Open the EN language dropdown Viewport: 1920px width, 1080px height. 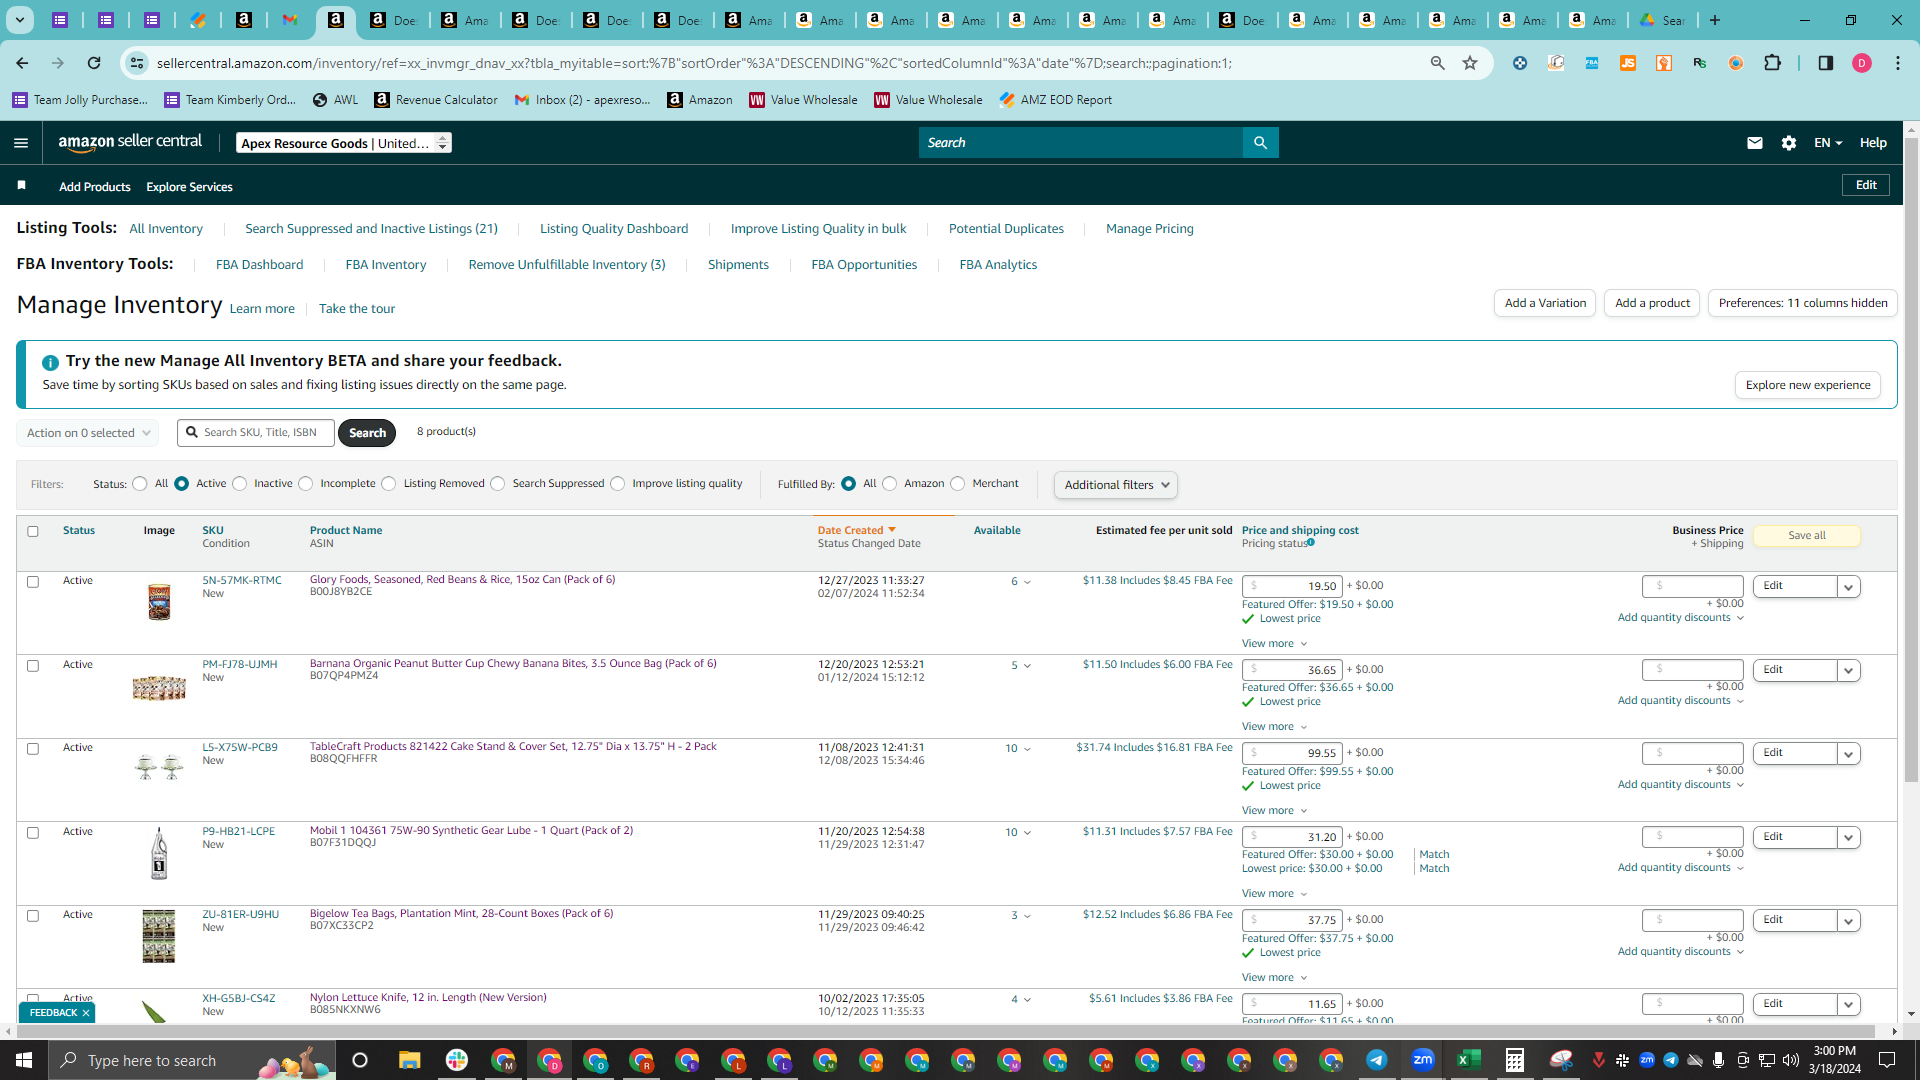pyautogui.click(x=1828, y=143)
